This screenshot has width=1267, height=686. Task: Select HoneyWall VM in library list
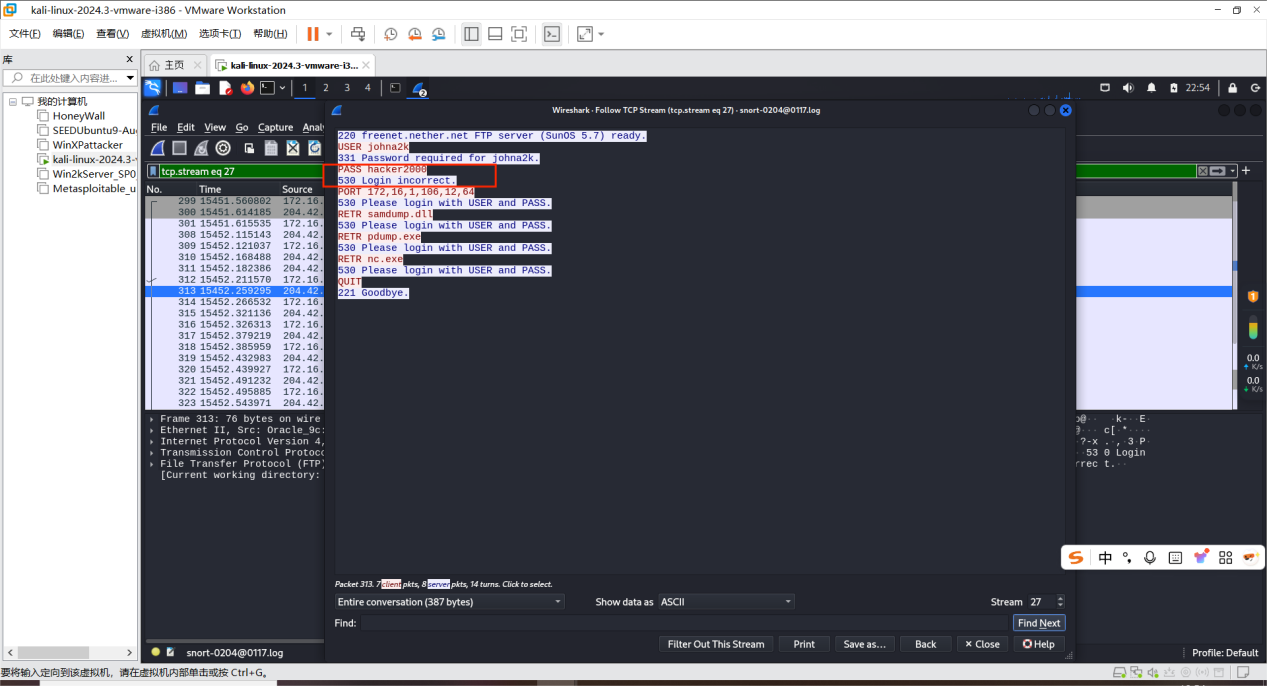pos(78,116)
